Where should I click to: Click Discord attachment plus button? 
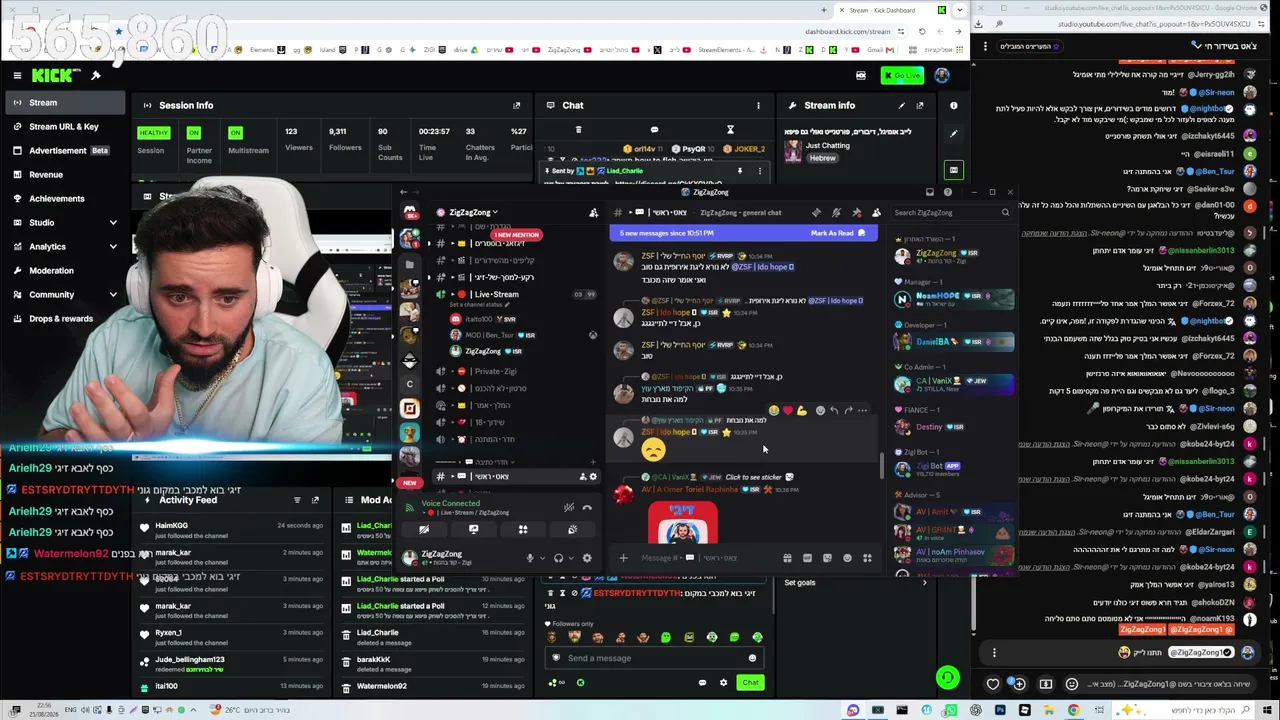(623, 558)
